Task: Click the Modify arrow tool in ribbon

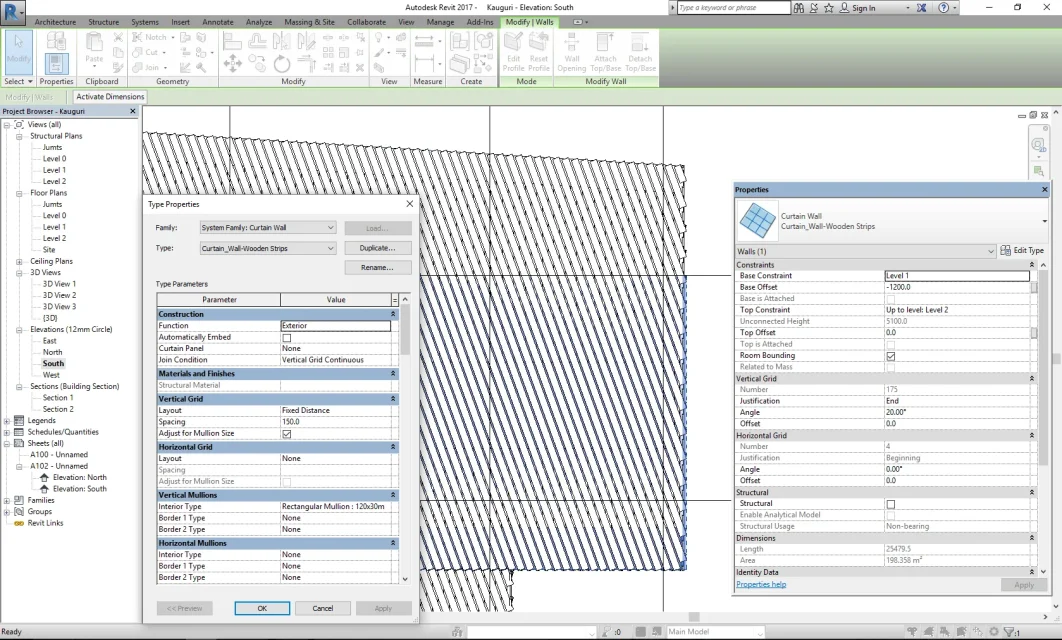Action: click(x=18, y=51)
